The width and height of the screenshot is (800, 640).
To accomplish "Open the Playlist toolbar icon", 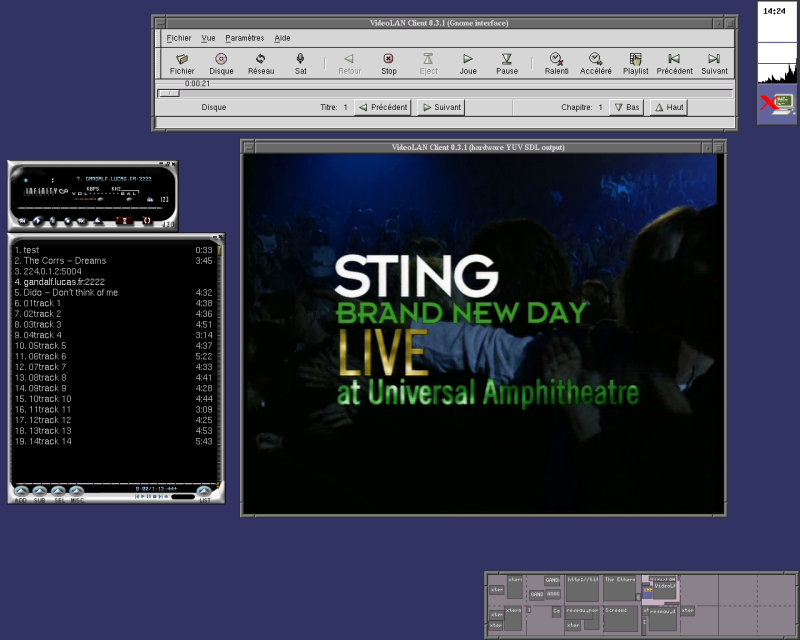I will tap(635, 64).
